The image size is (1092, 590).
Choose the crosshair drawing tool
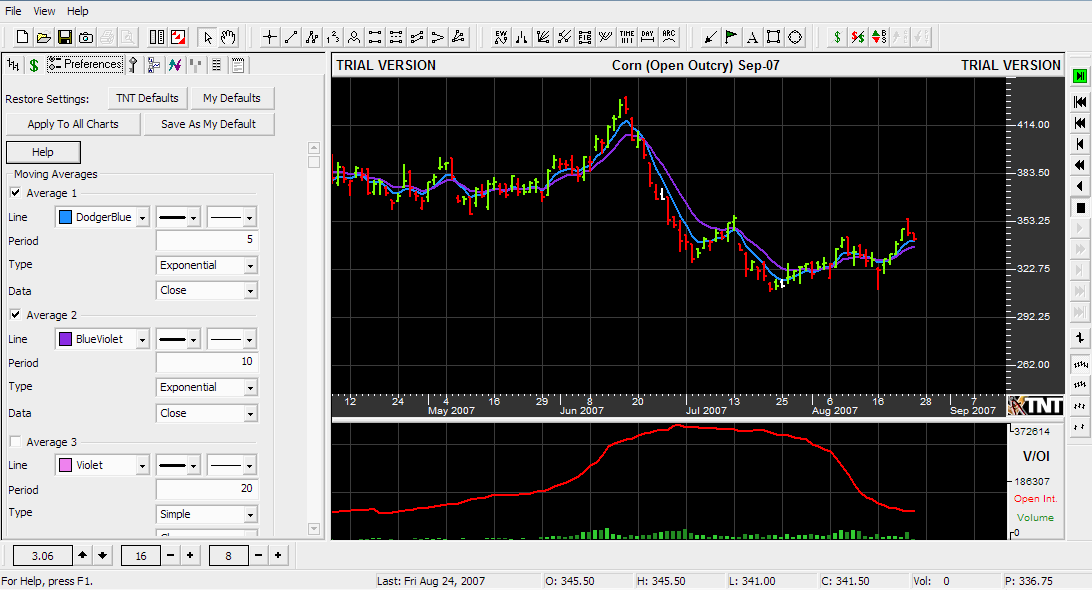(270, 37)
